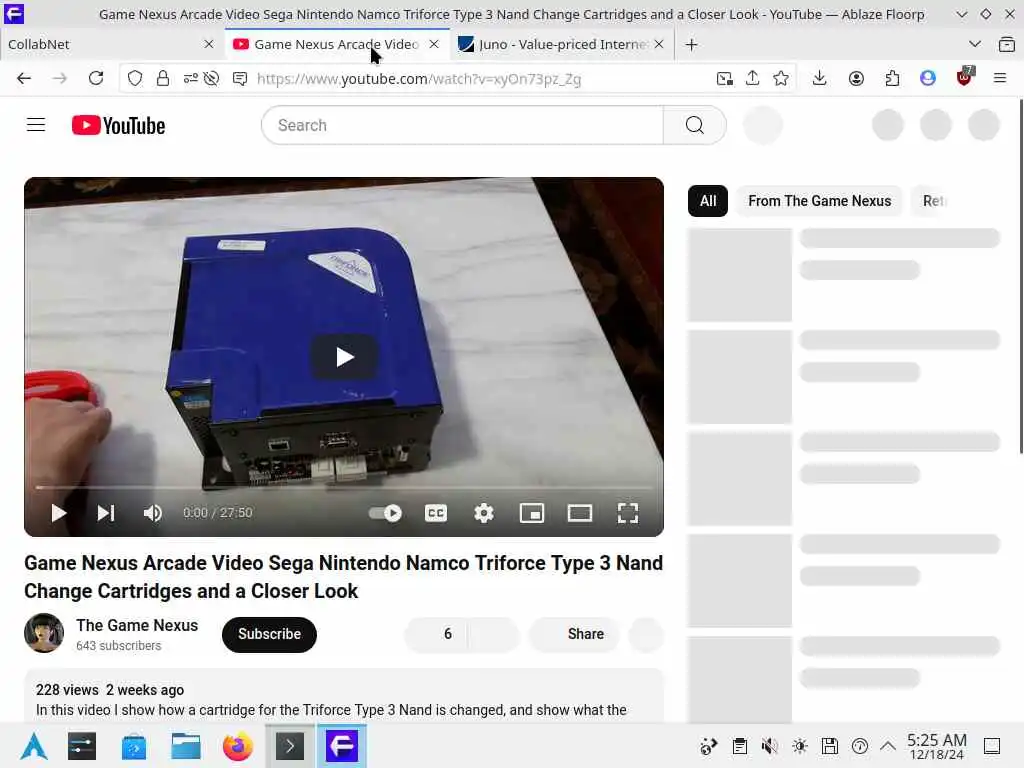The image size is (1024, 768).
Task: Open Firefox from the taskbar
Action: pyautogui.click(x=238, y=746)
